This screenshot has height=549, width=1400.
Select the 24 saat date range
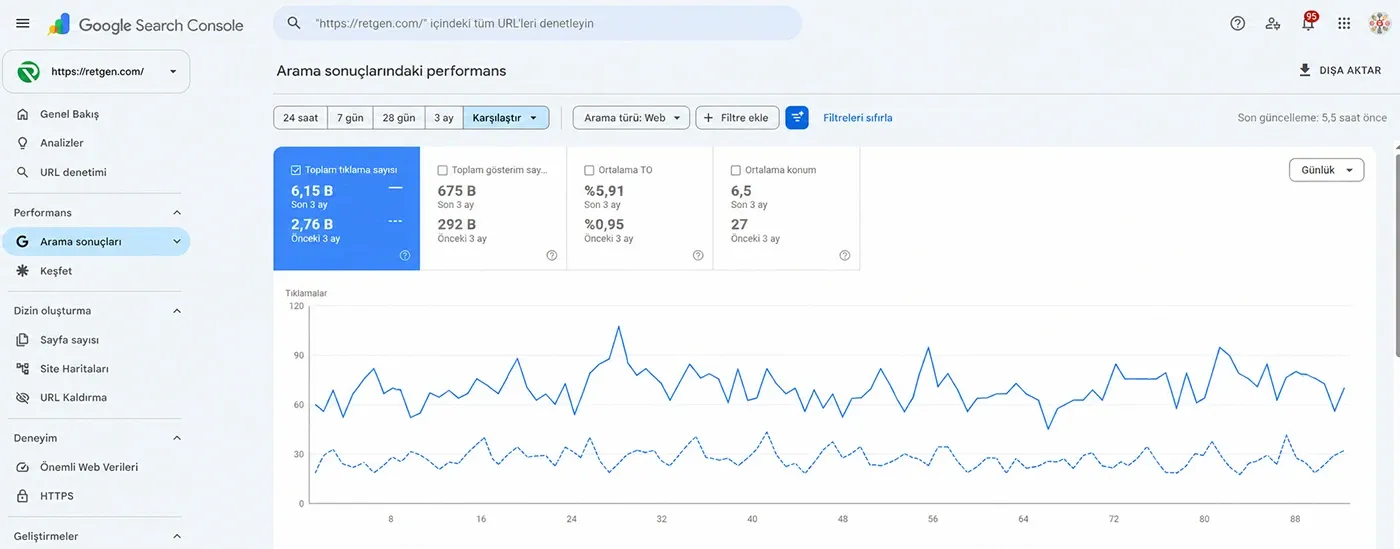[x=300, y=118]
